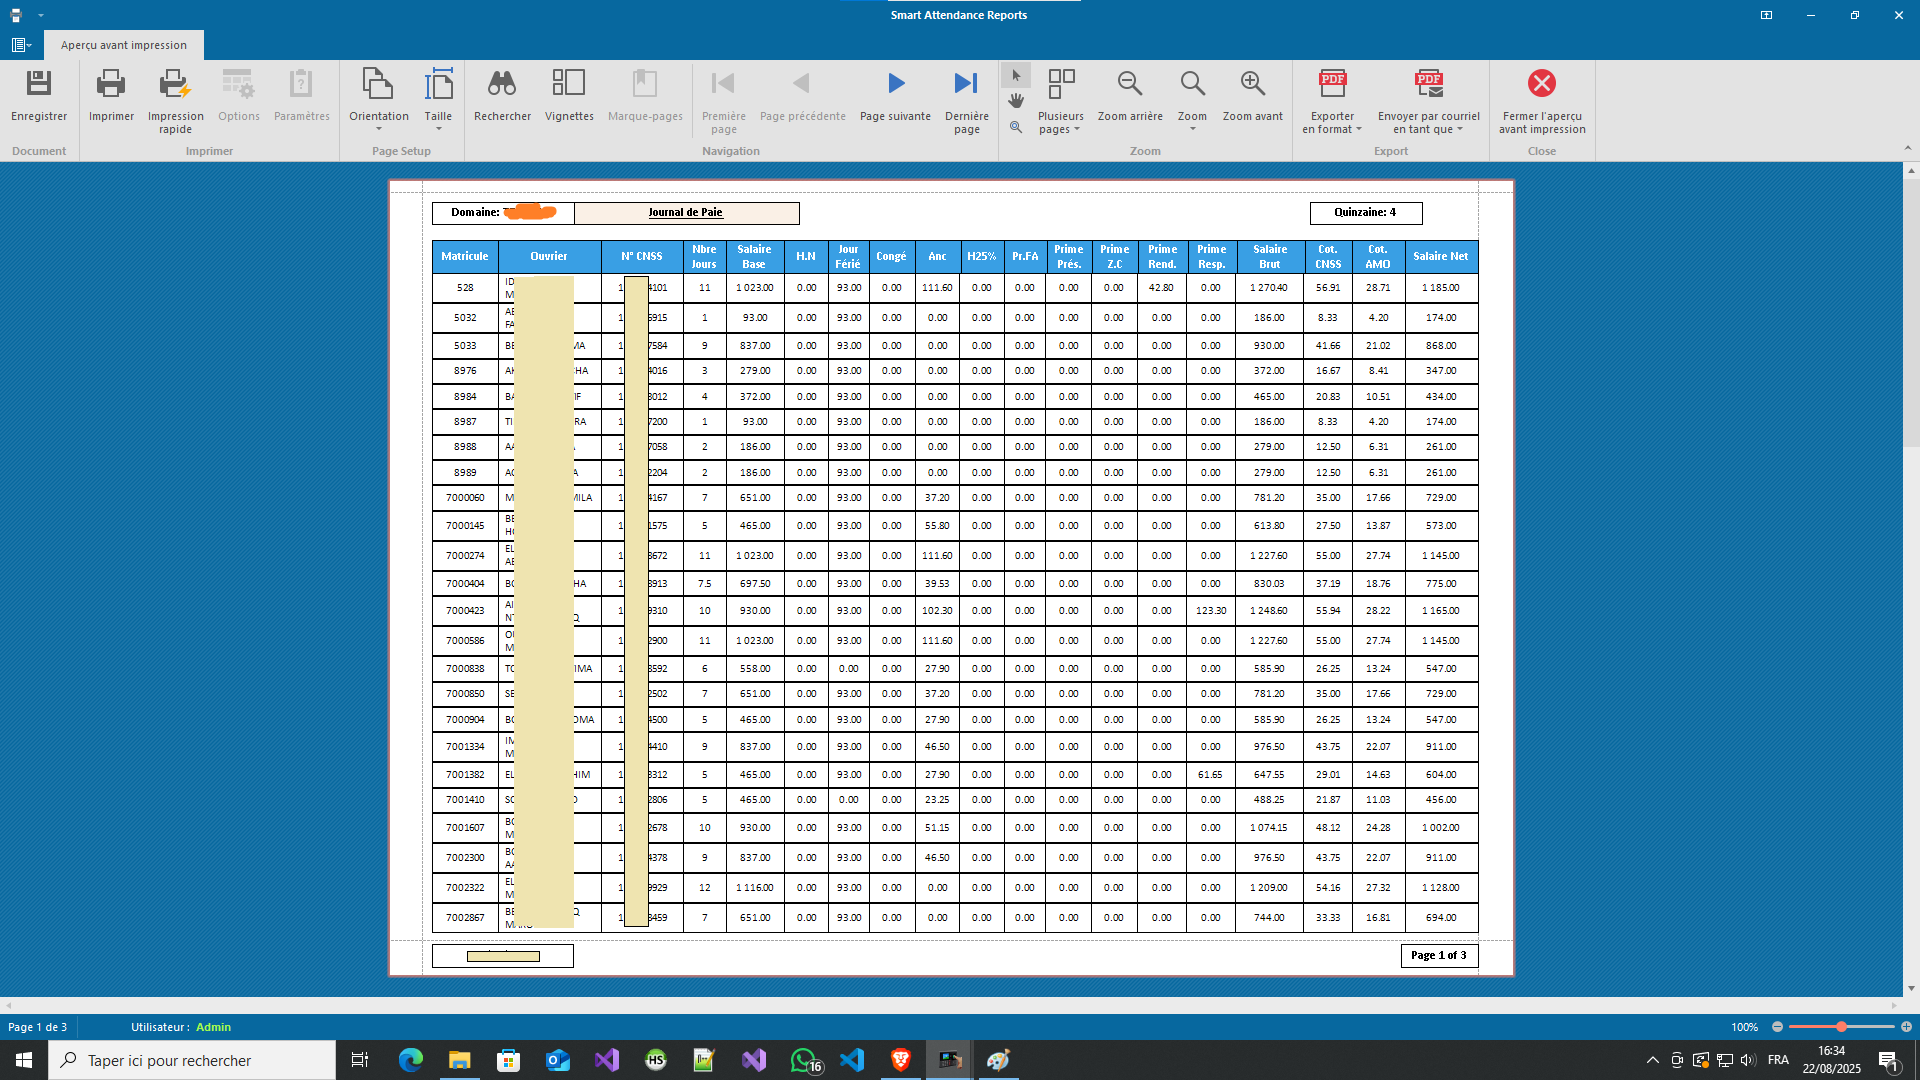
Task: Jump to Dernière page
Action: pyautogui.click(x=966, y=84)
